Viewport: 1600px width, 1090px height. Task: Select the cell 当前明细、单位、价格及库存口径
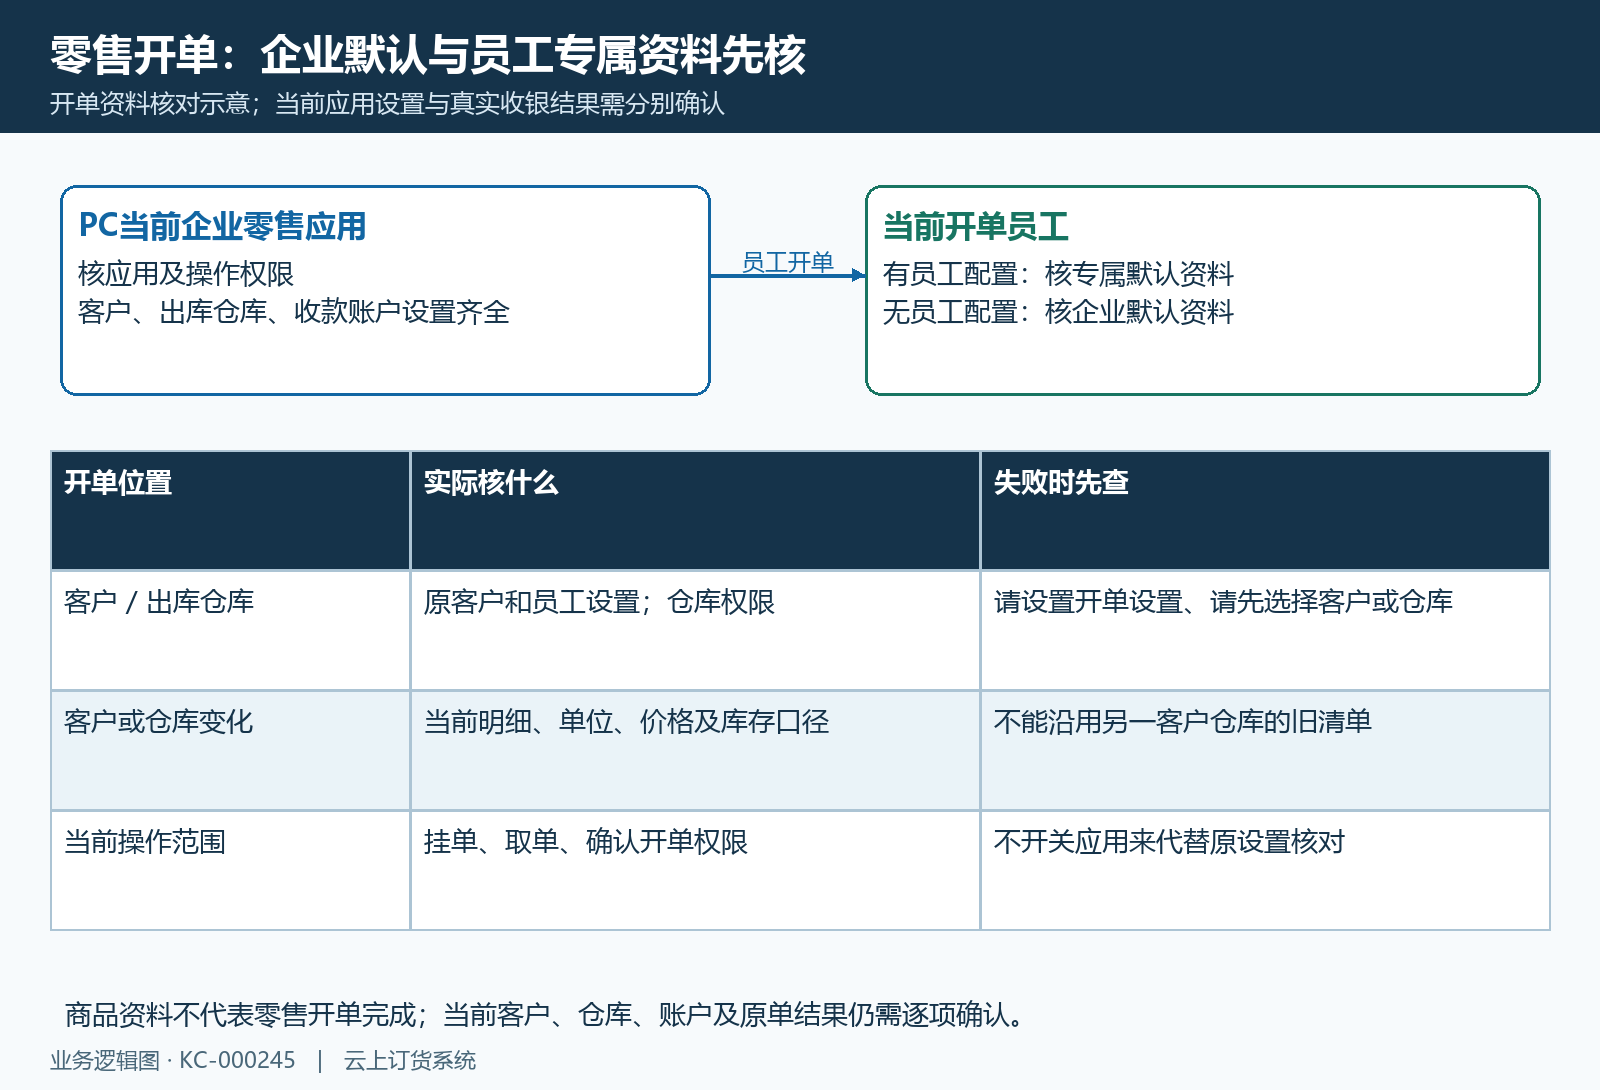tap(695, 750)
